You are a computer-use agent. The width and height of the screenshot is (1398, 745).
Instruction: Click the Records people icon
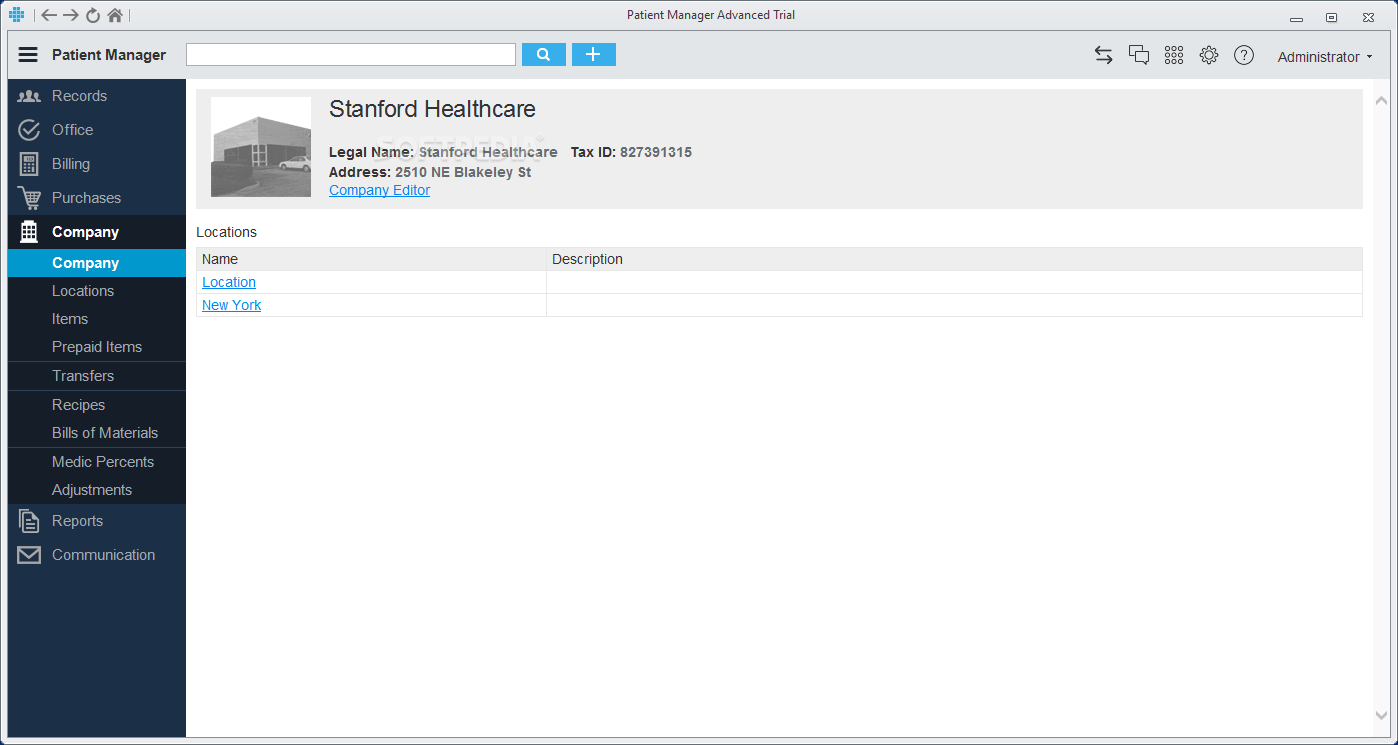click(x=29, y=96)
